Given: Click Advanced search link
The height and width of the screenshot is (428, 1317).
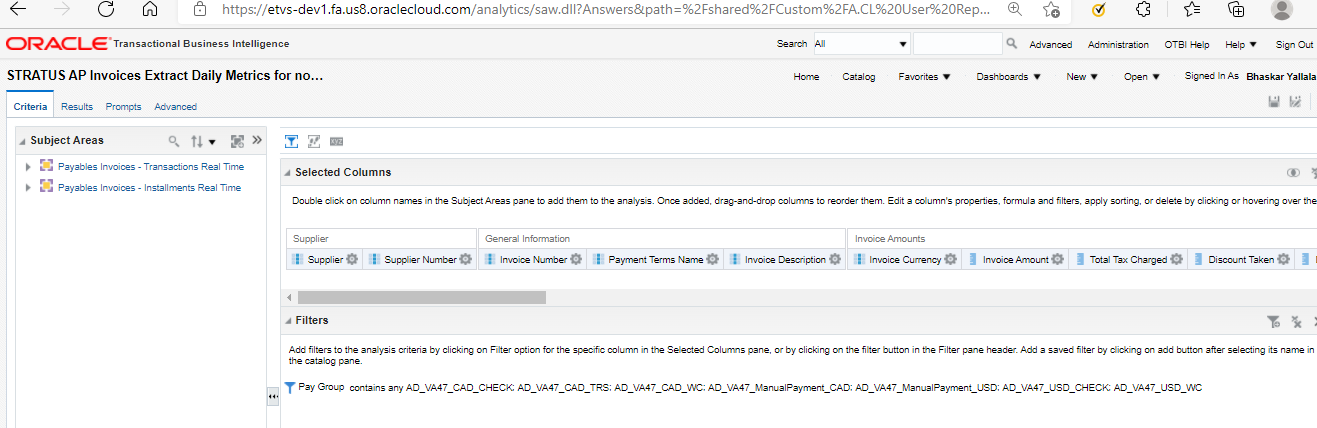Looking at the screenshot, I should coord(1050,44).
